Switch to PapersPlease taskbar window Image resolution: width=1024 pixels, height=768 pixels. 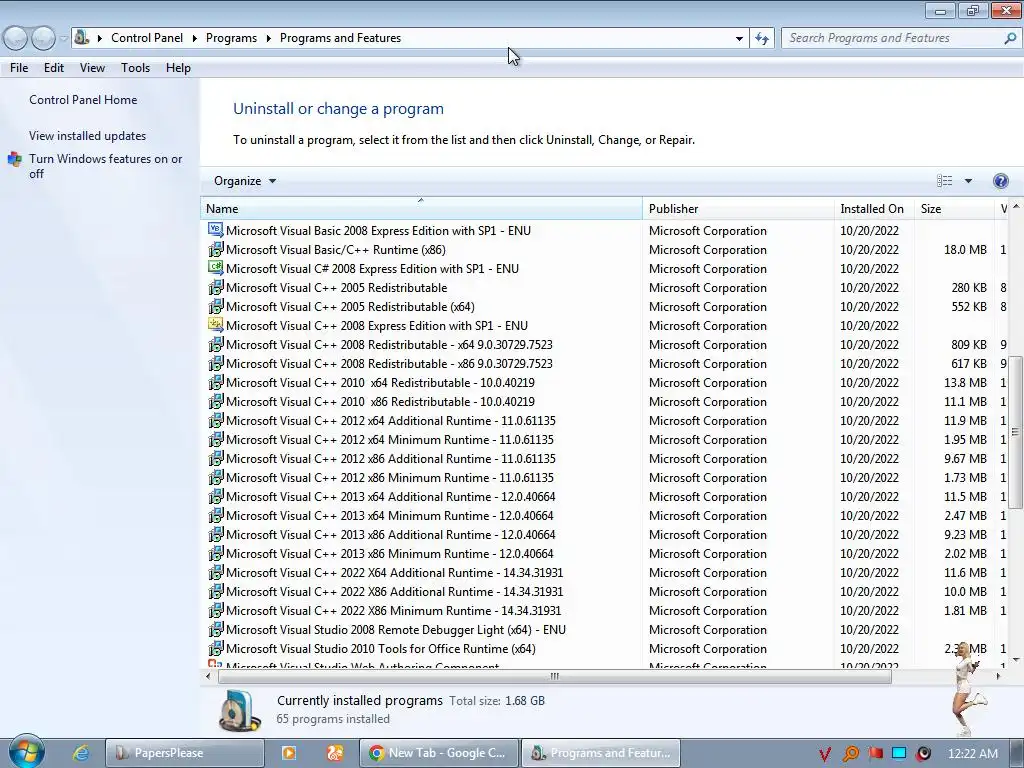(185, 753)
